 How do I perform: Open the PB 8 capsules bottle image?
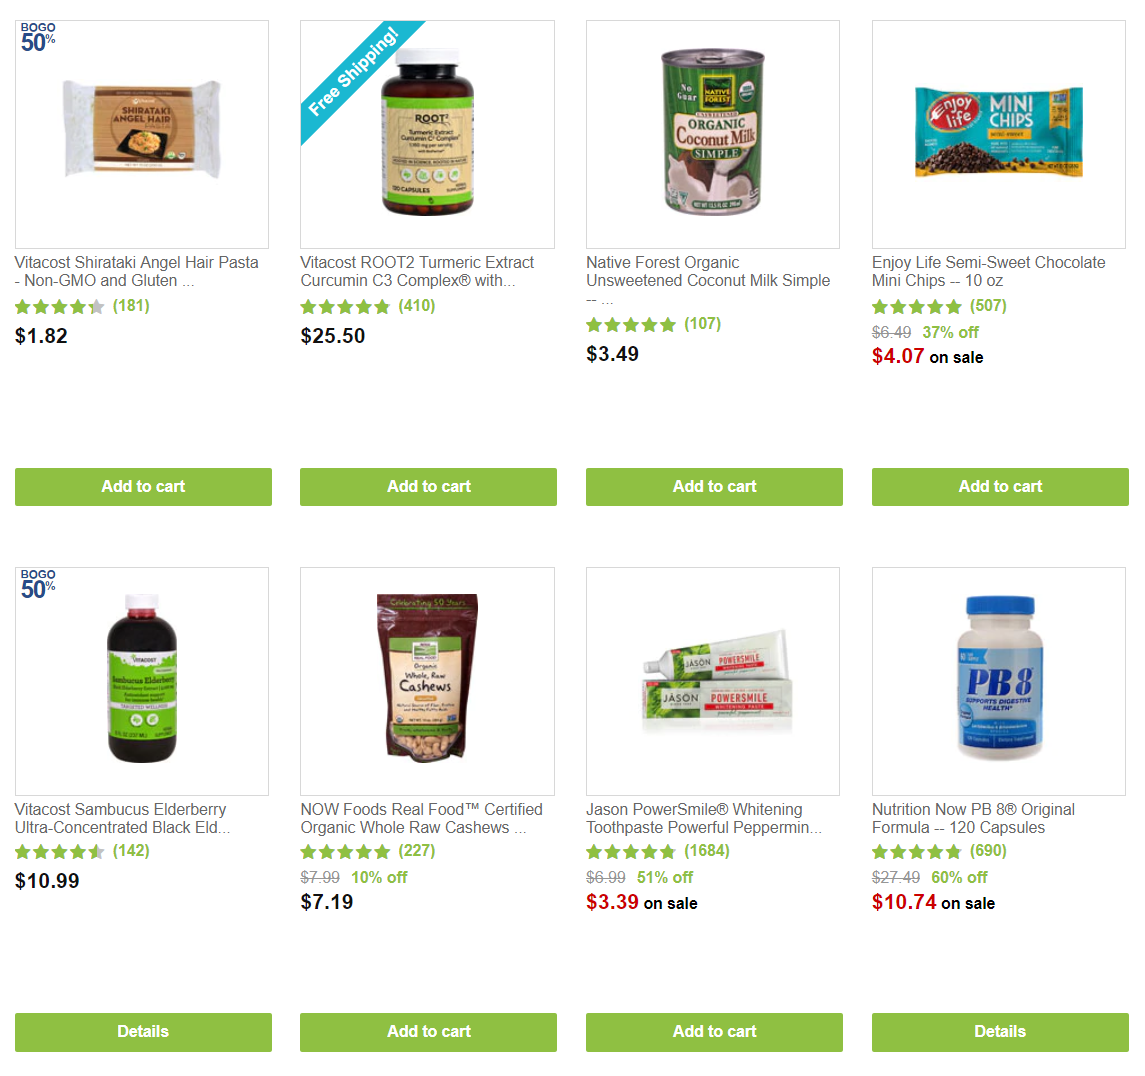[x=998, y=681]
